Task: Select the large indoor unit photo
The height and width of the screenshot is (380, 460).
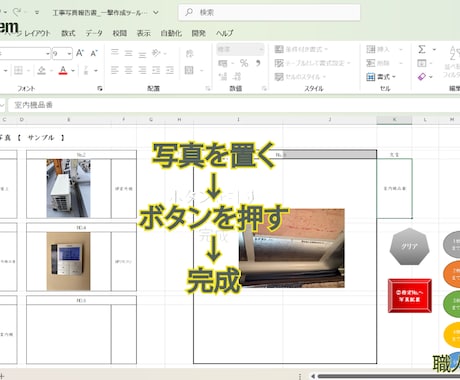Action: (x=292, y=248)
